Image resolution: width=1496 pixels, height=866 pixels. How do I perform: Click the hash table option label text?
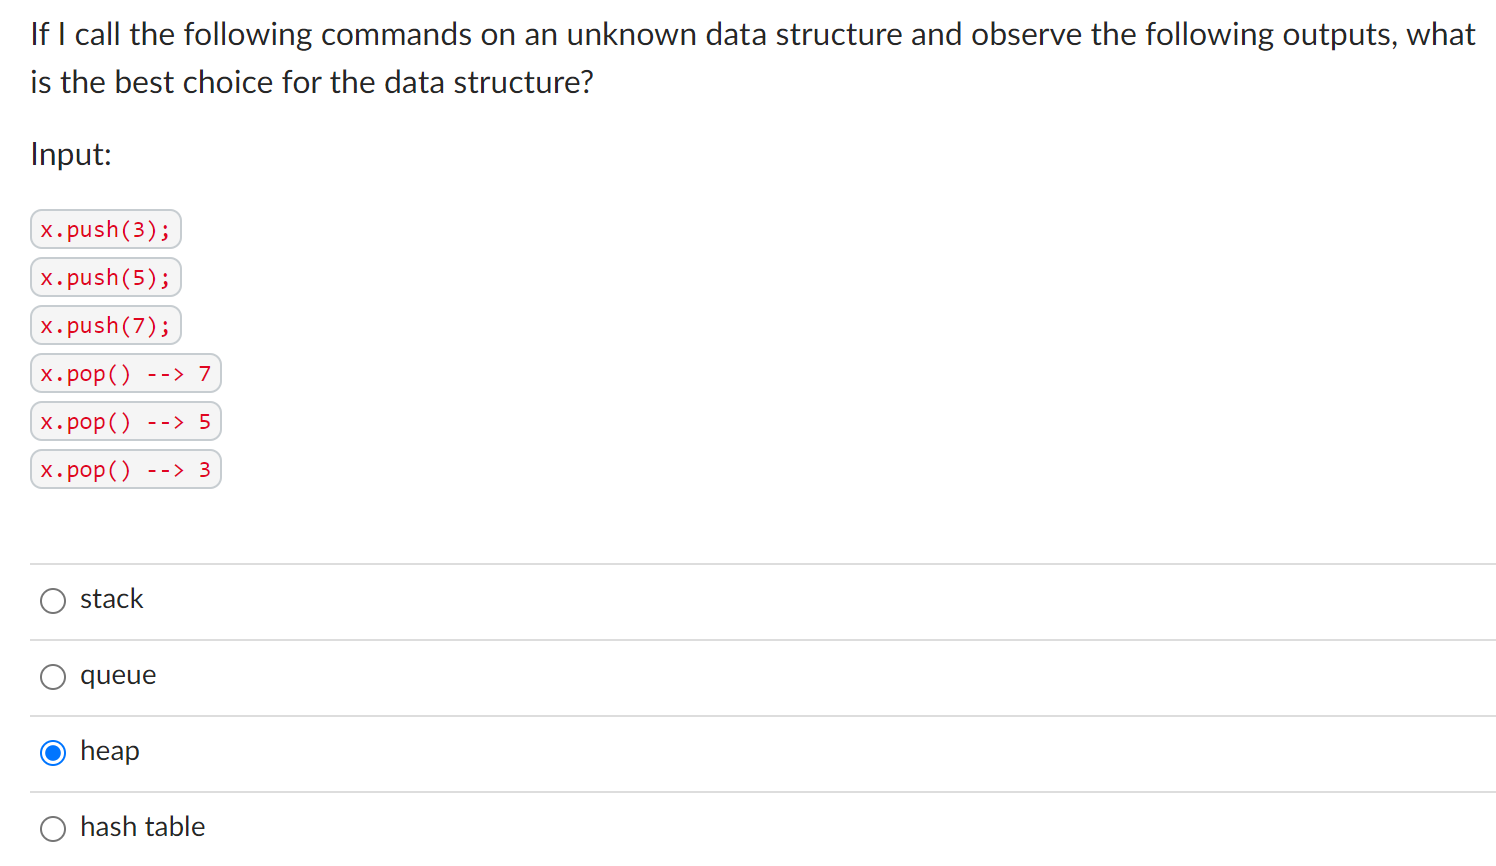point(143,827)
